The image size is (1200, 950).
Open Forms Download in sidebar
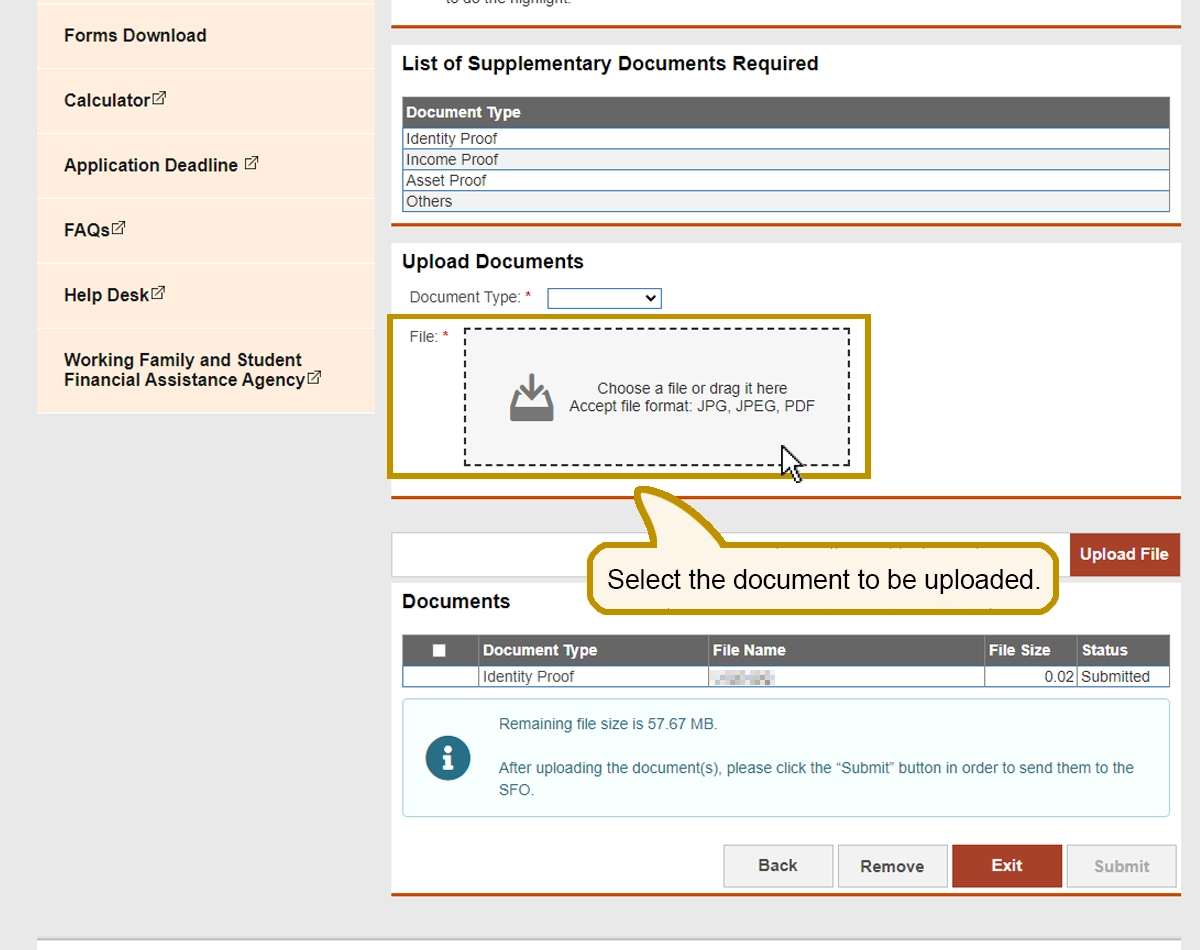(135, 35)
